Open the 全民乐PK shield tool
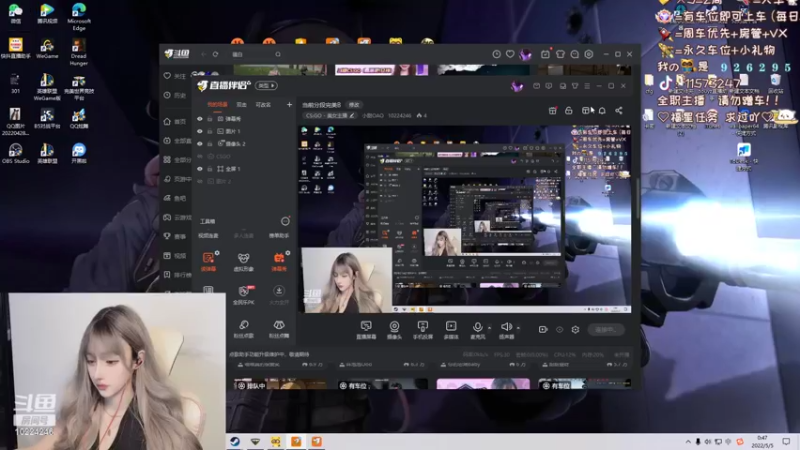Image resolution: width=800 pixels, height=450 pixels. pos(243,294)
